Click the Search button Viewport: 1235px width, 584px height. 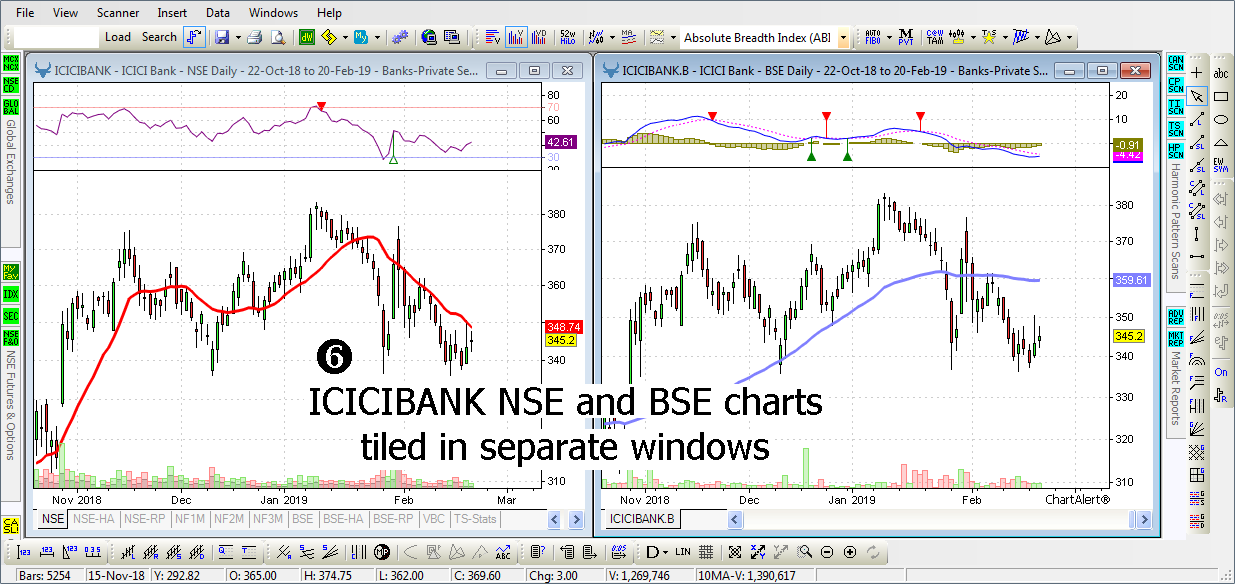coord(159,37)
